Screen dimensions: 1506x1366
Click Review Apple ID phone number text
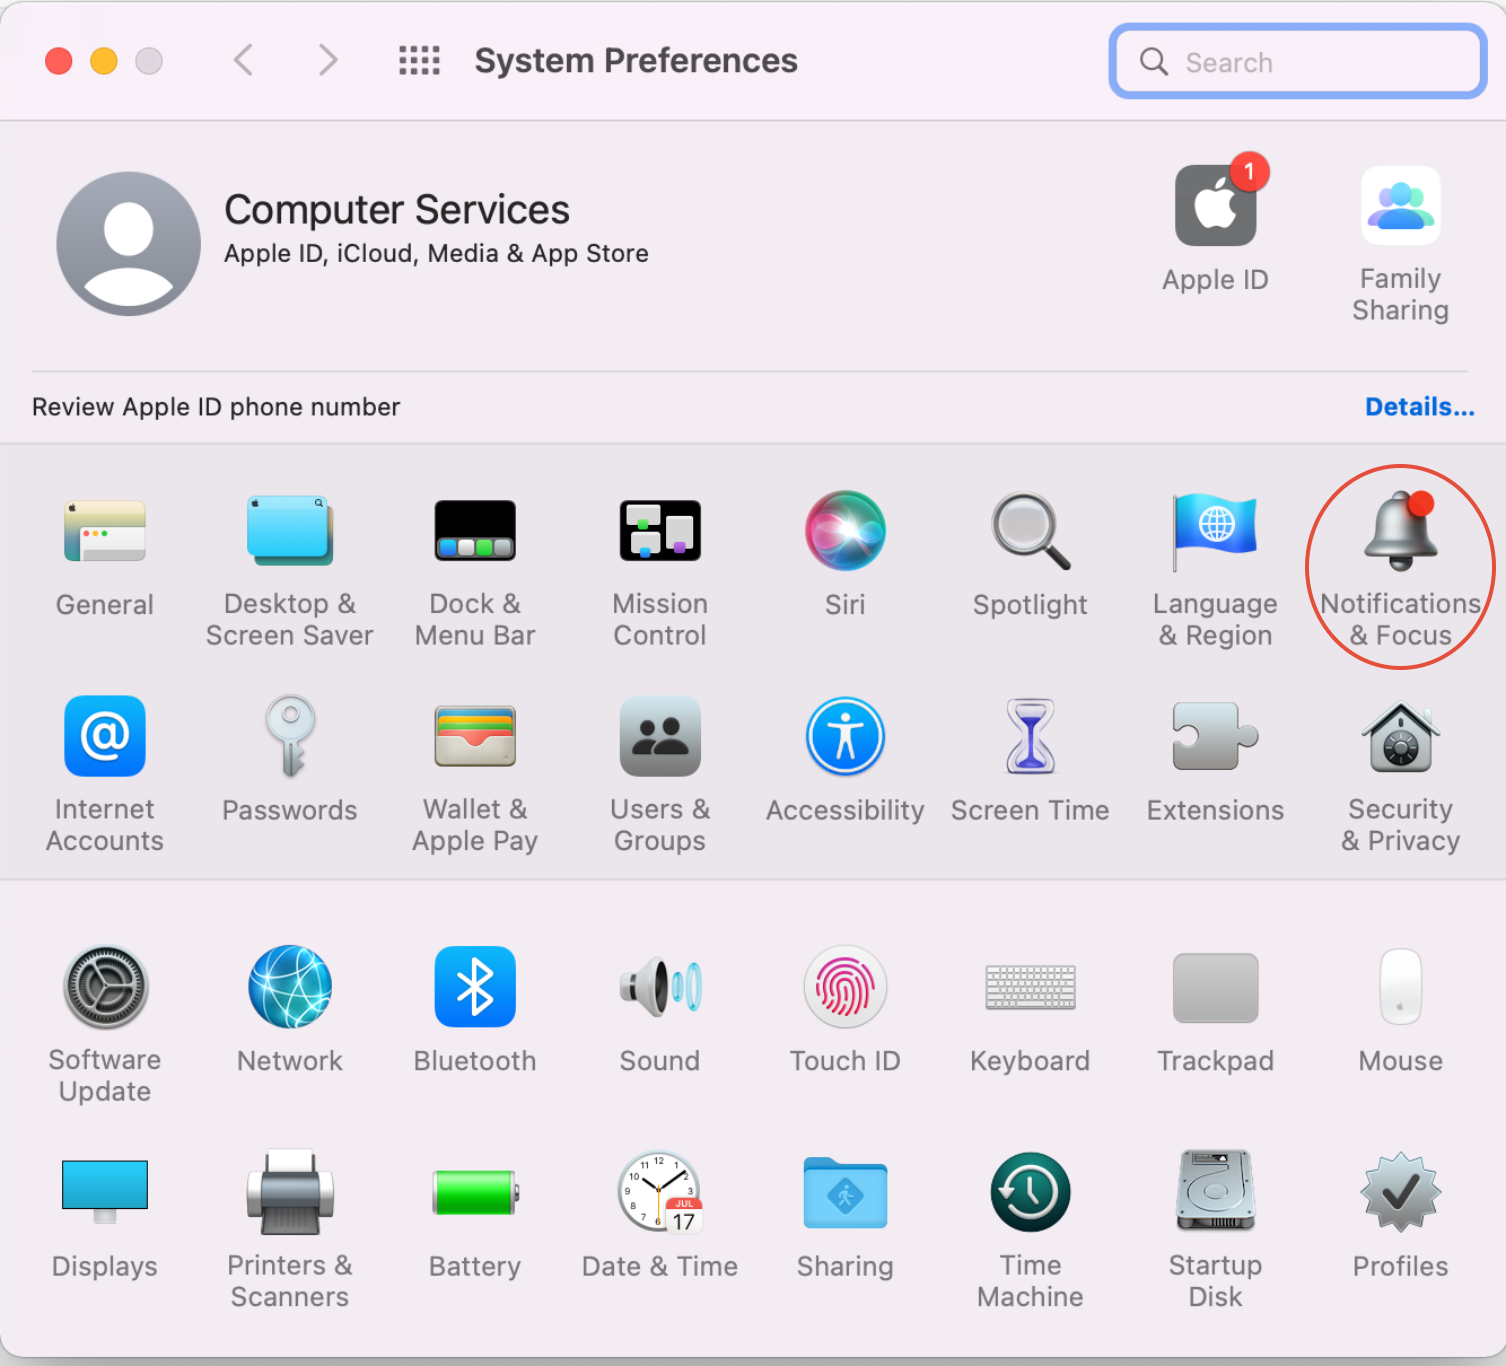click(216, 407)
